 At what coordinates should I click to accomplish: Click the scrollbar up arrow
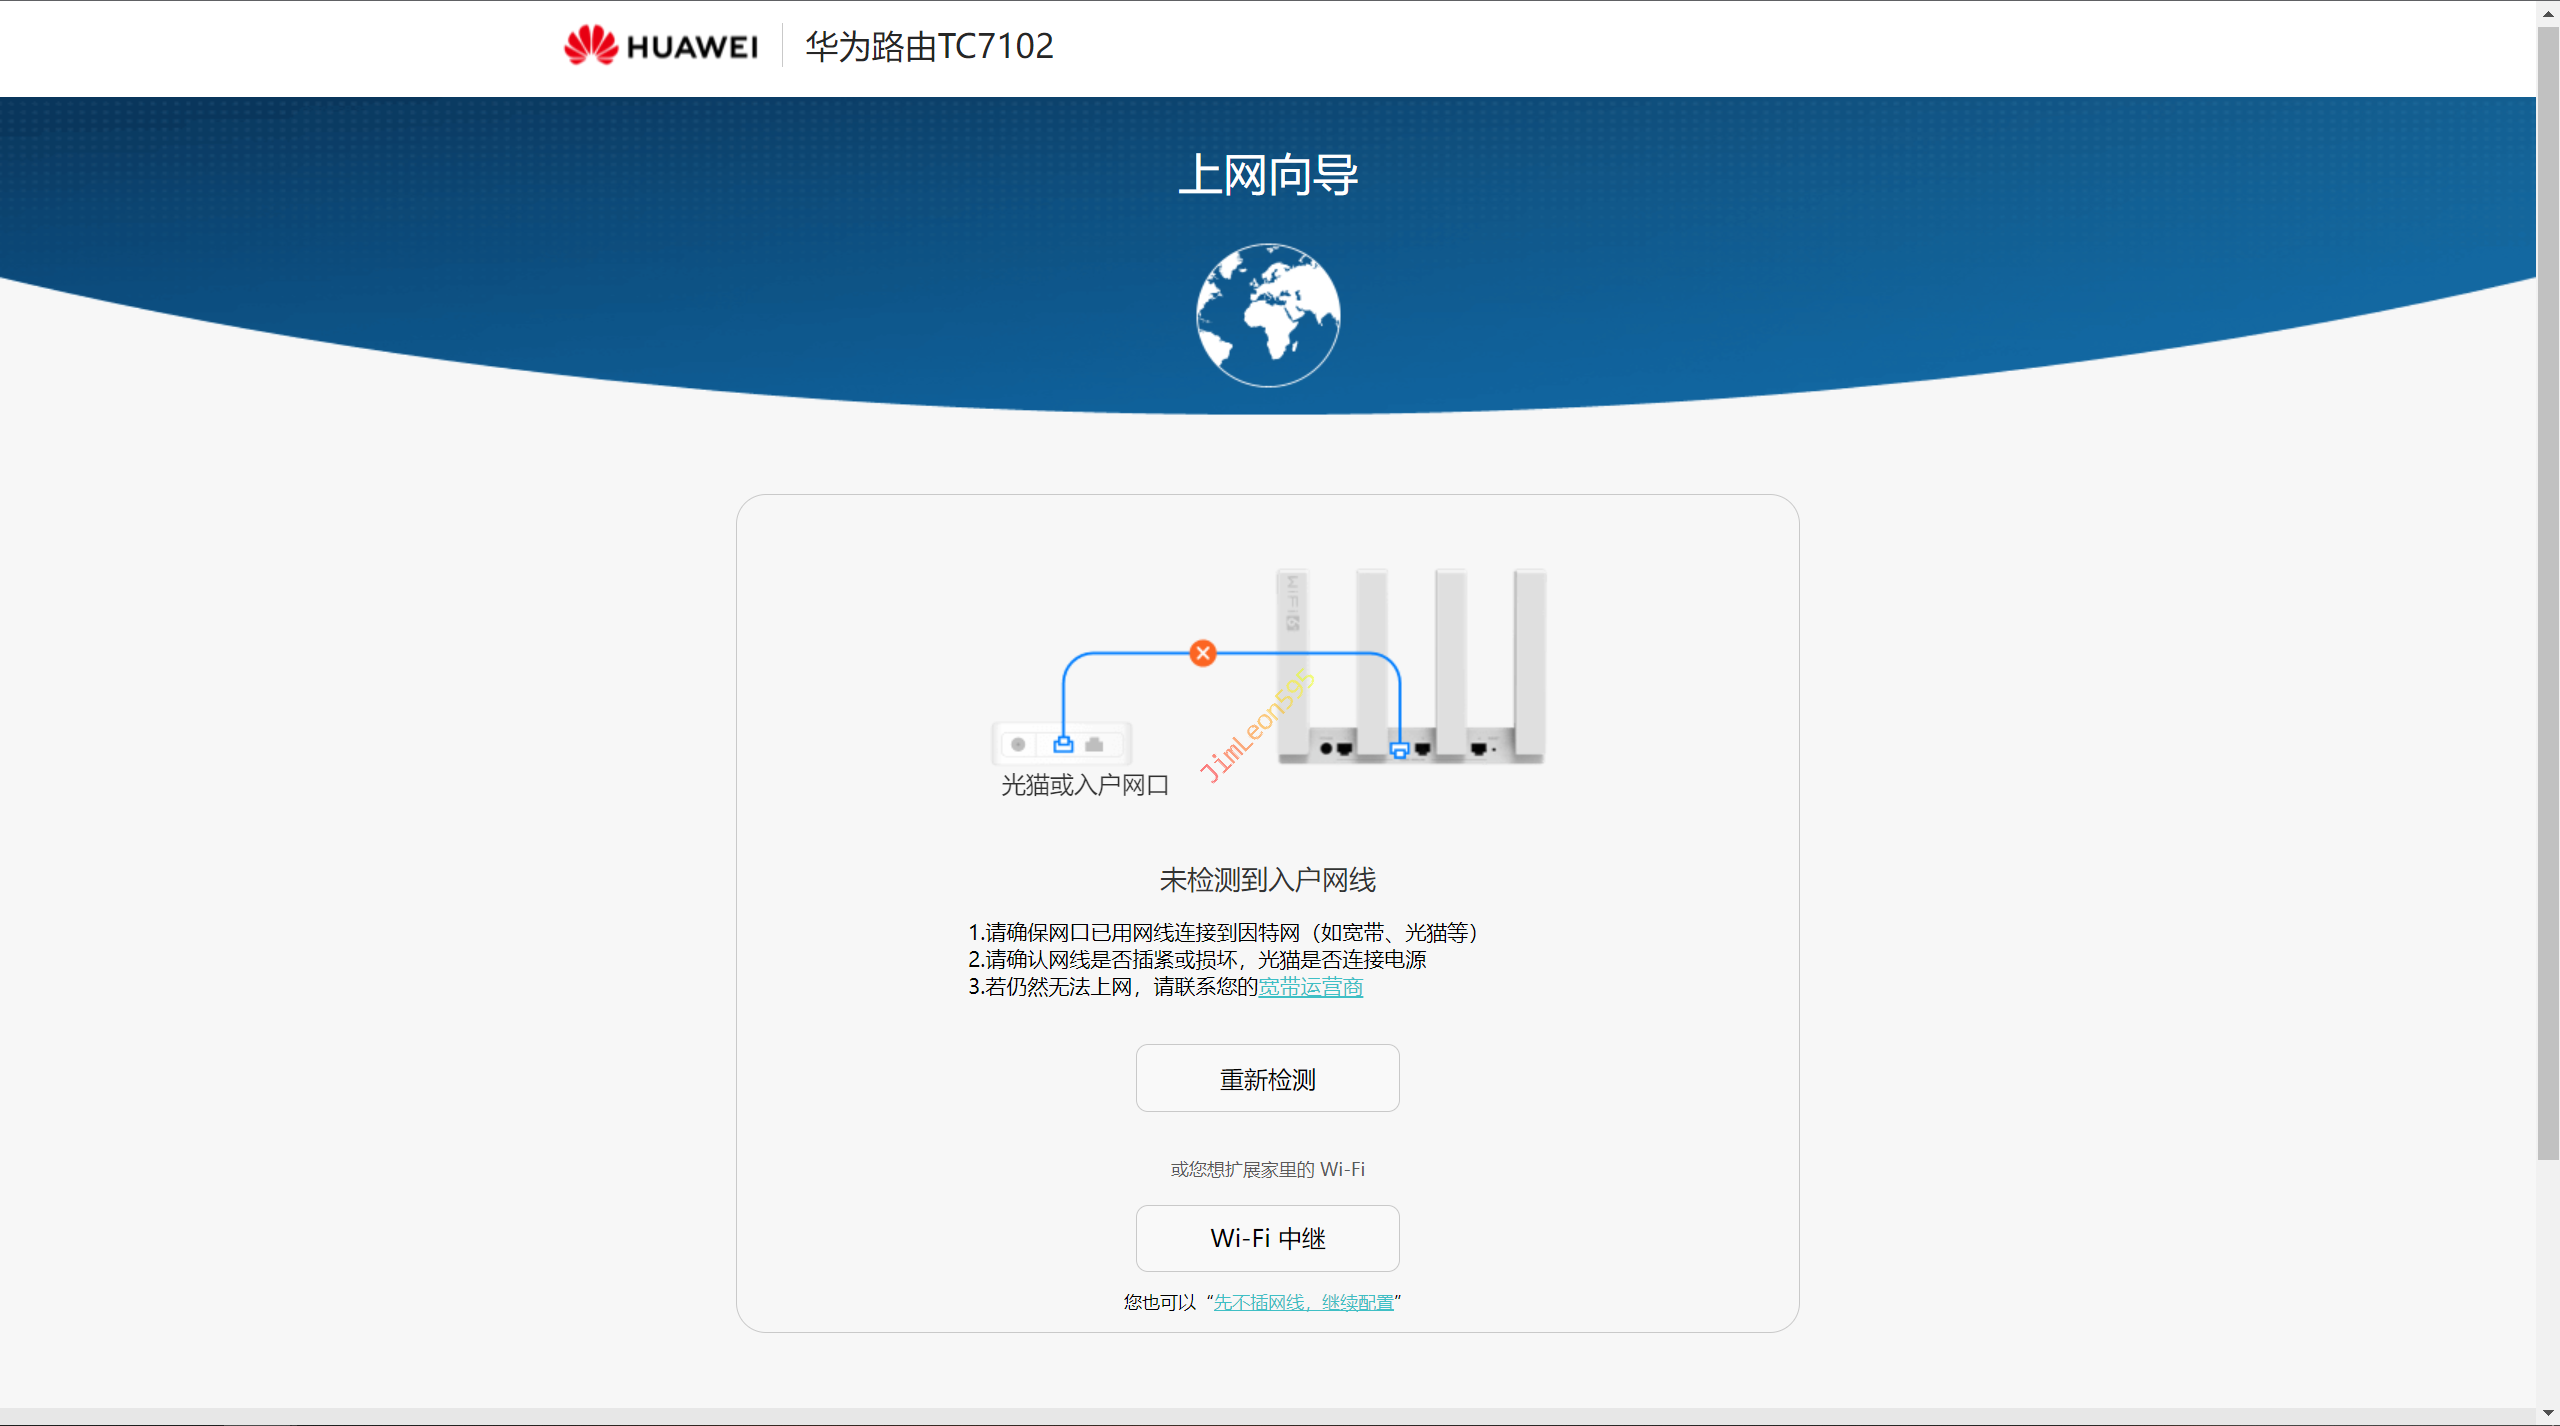2548,13
